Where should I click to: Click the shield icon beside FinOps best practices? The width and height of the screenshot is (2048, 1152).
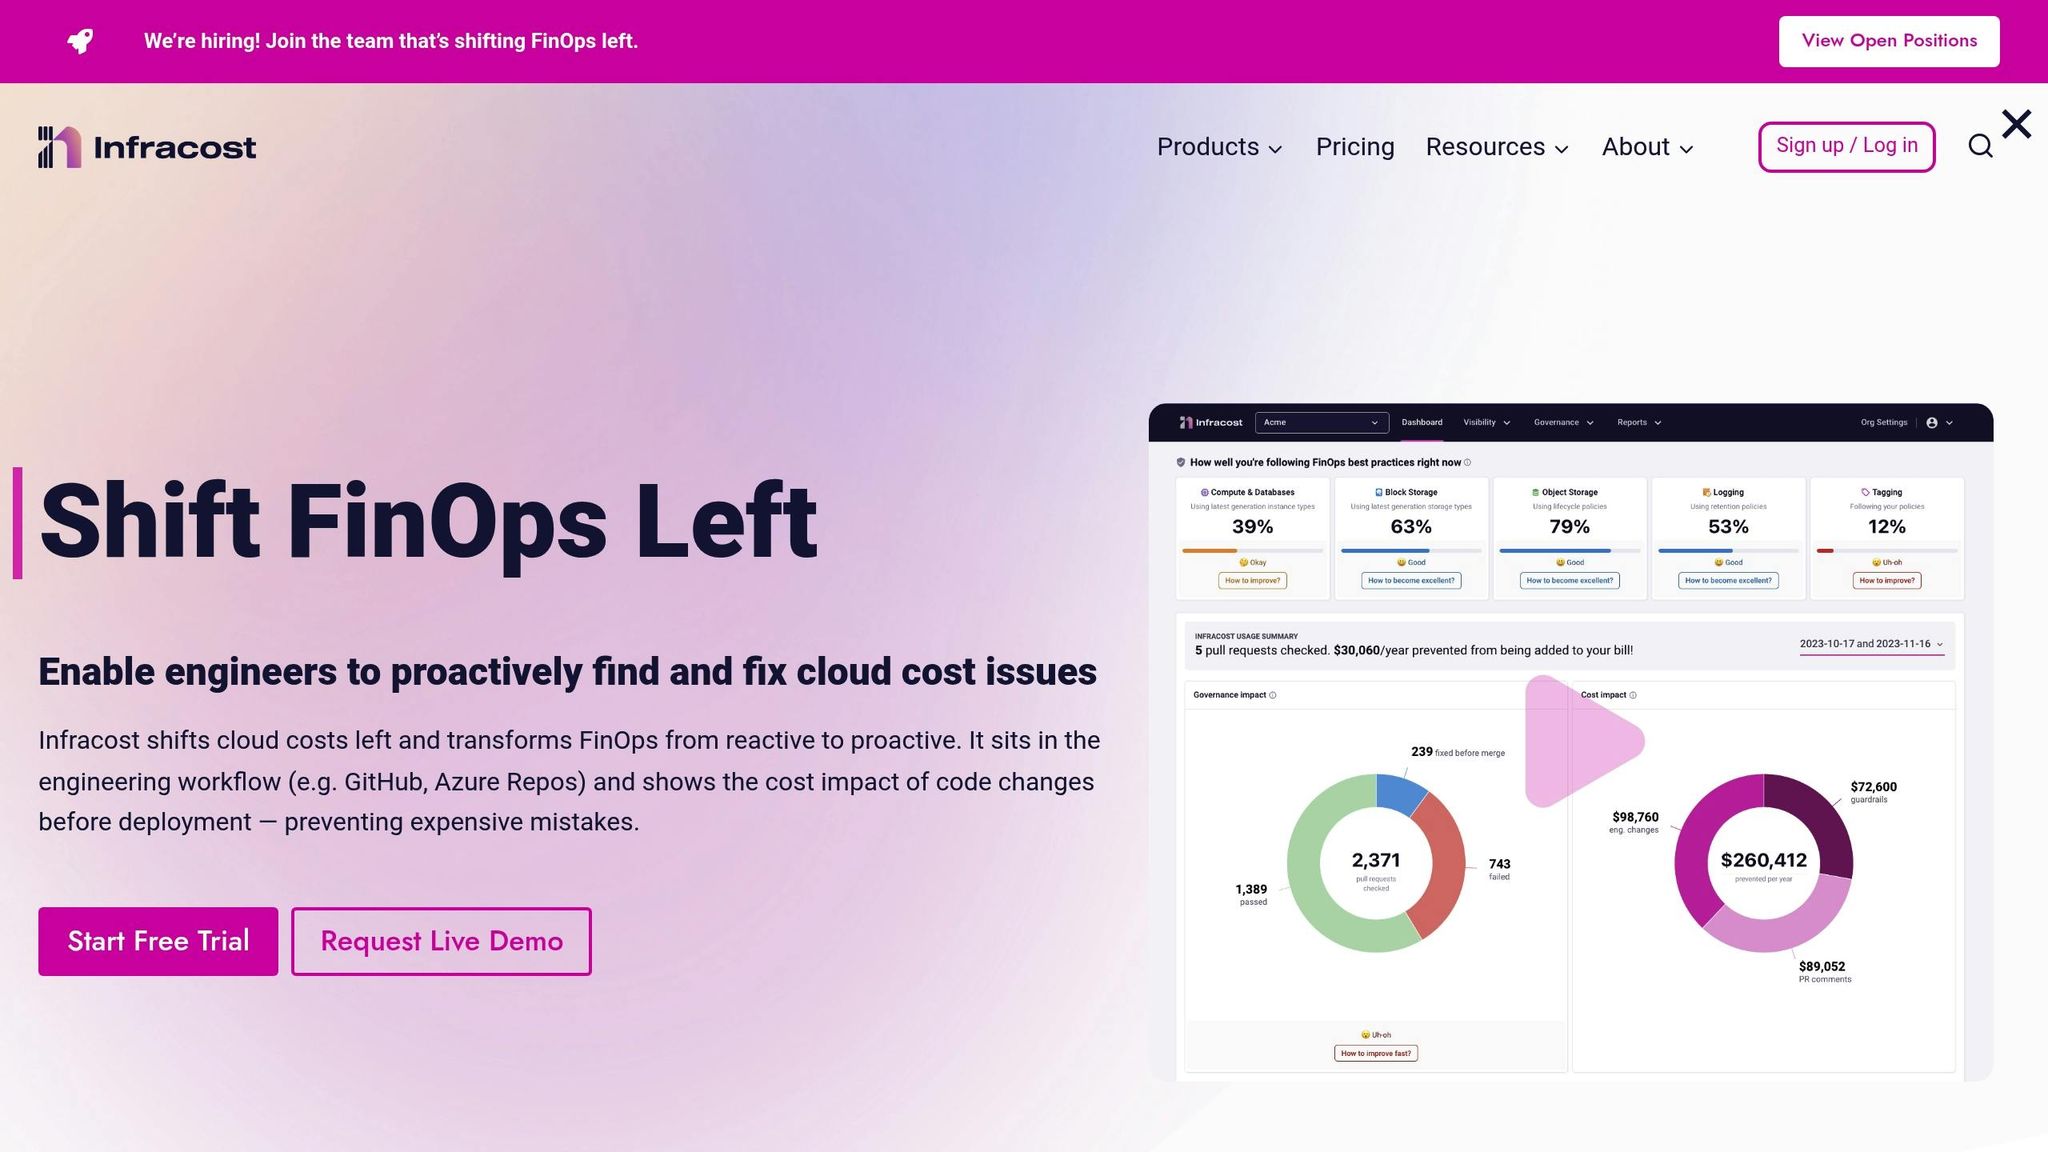(1181, 463)
